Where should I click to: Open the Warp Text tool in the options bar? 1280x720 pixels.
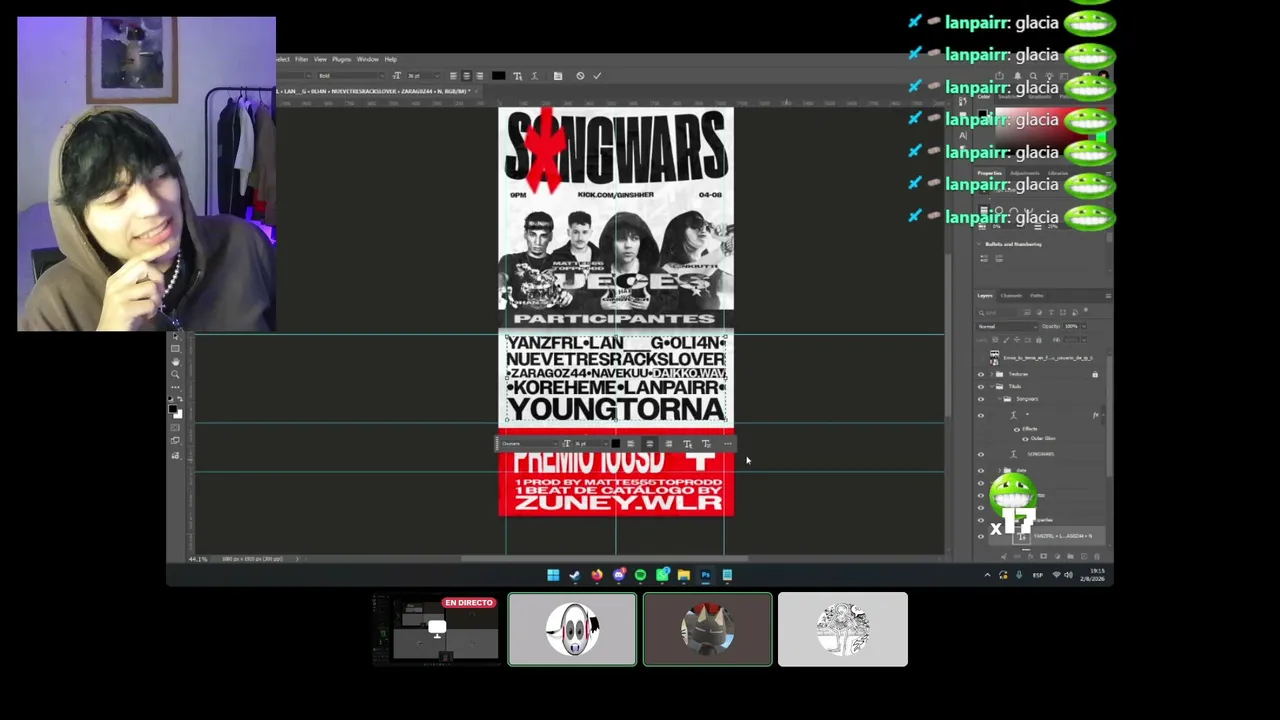(x=534, y=76)
